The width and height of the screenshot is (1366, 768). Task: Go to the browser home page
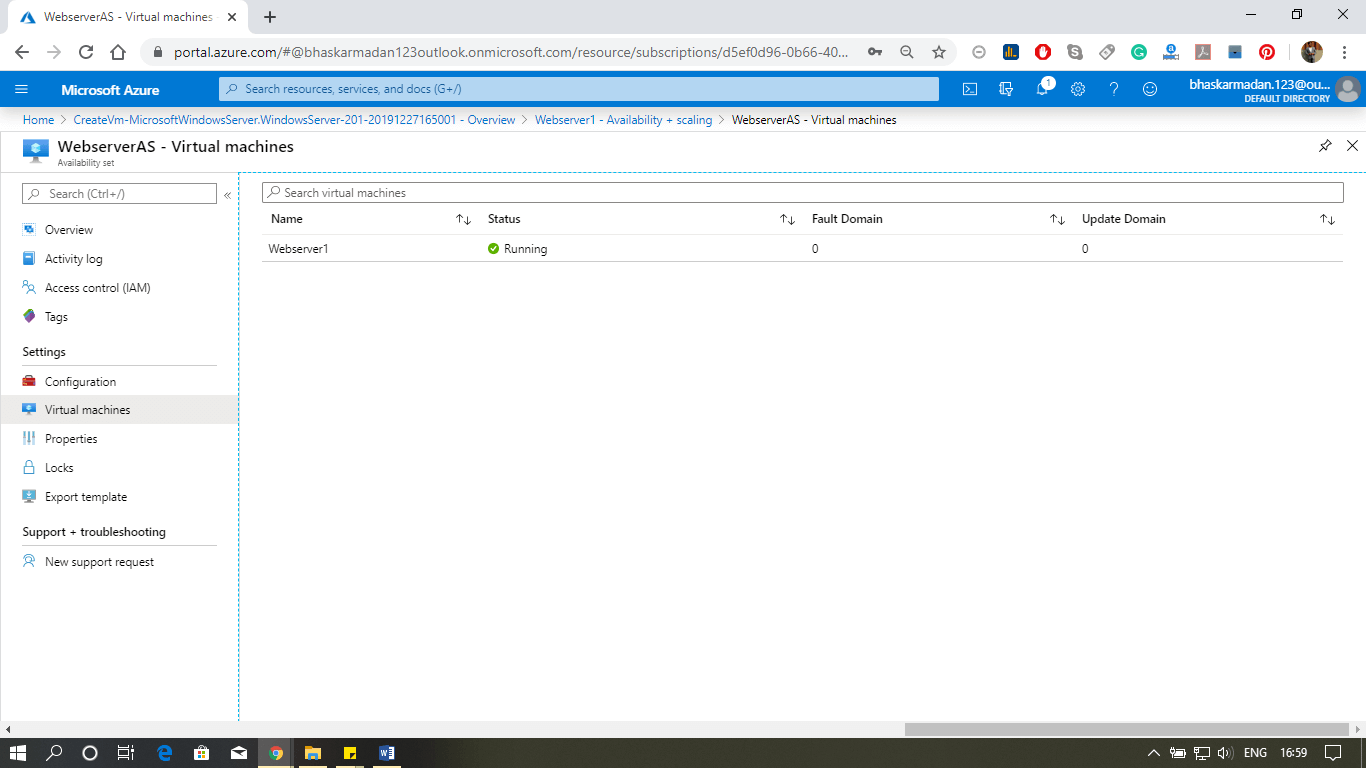tap(118, 52)
